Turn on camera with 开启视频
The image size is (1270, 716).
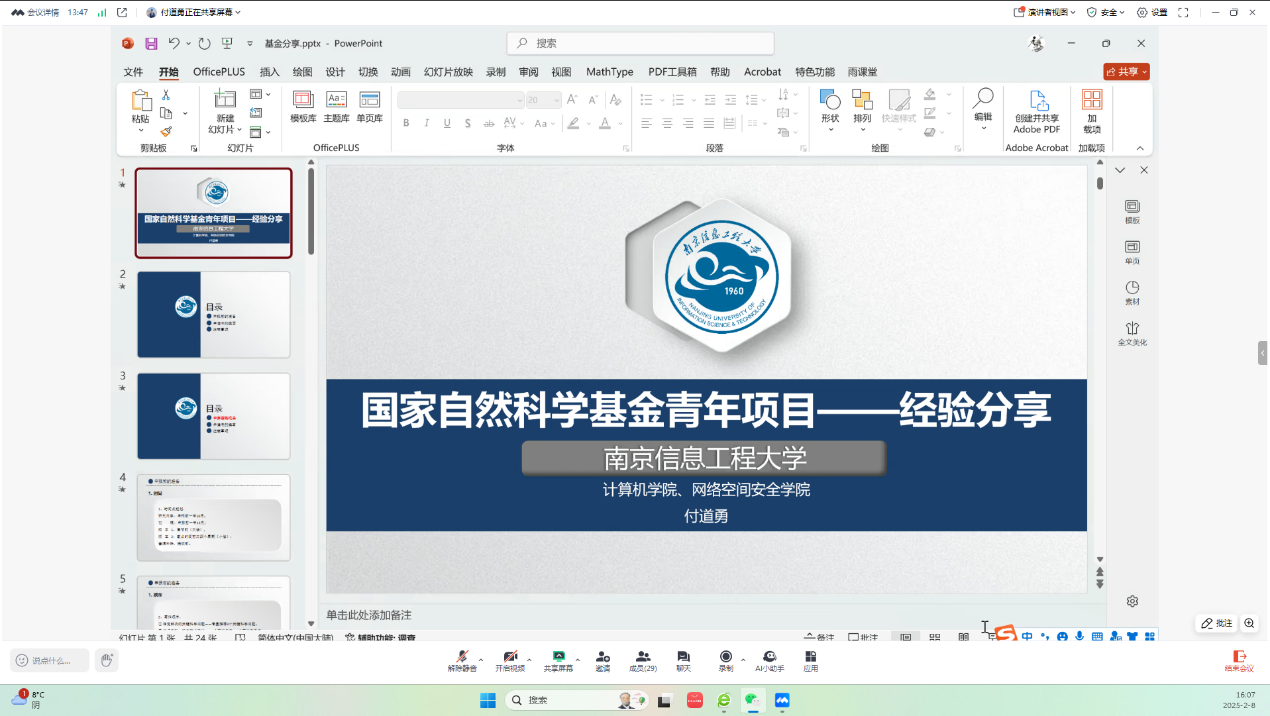[510, 661]
